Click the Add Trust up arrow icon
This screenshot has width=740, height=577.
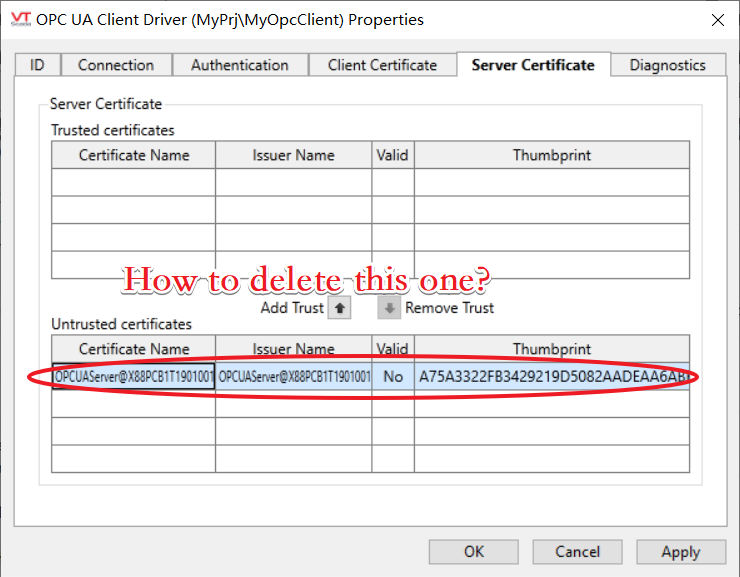339,308
